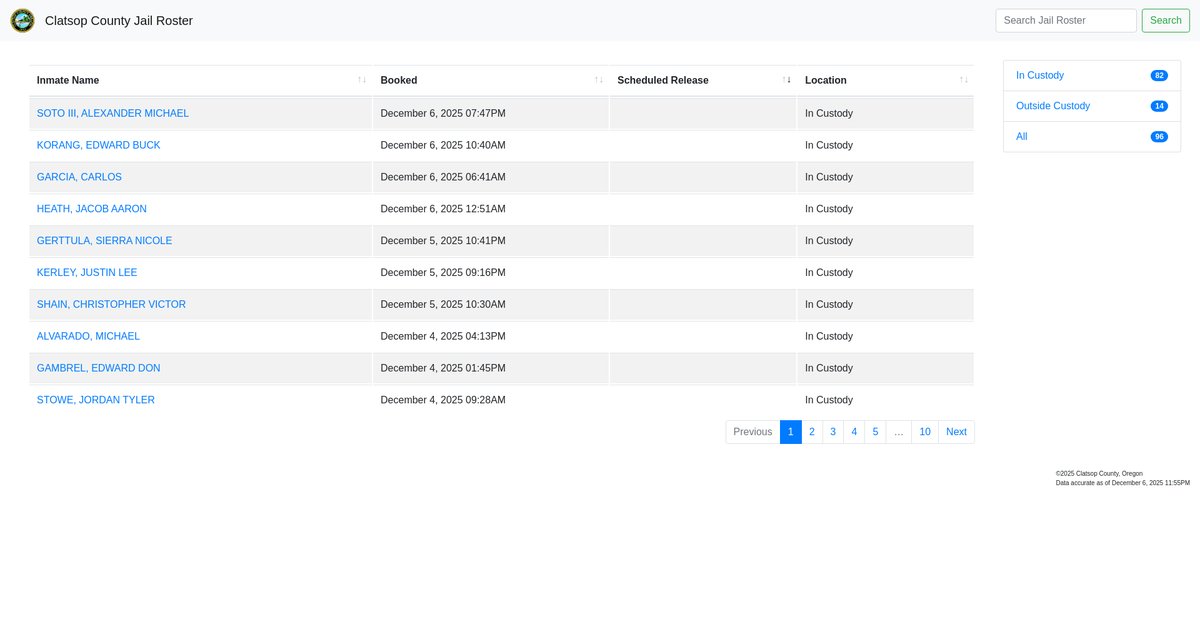1200x620 pixels.
Task: Sort by Booked column arrows
Action: 599,80
